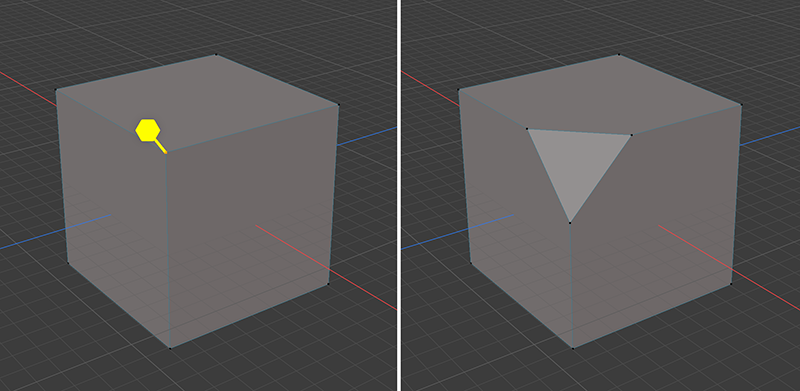Select the bottom front vertex of the left cube
Screen dimensions: 800x391
click(x=170, y=348)
